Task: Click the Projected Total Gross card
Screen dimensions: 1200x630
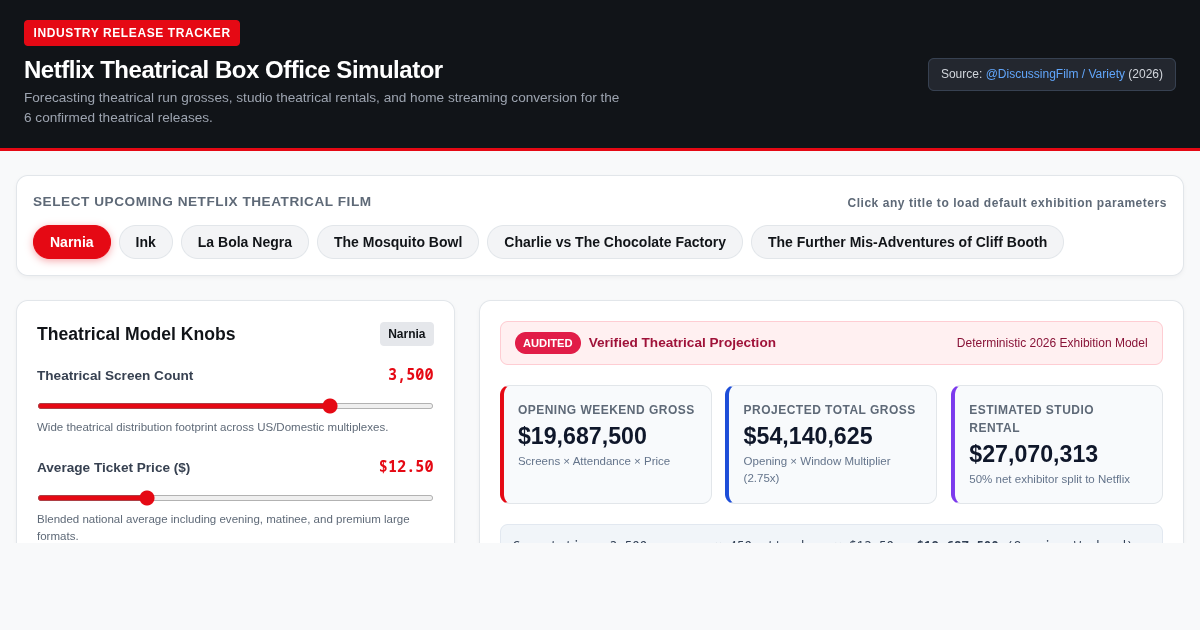Action: pos(831,444)
